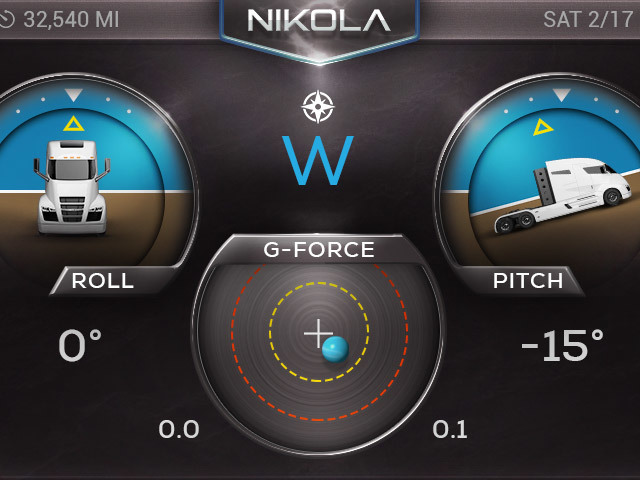Click the blue W heading letter
The height and width of the screenshot is (480, 640).
tap(318, 160)
